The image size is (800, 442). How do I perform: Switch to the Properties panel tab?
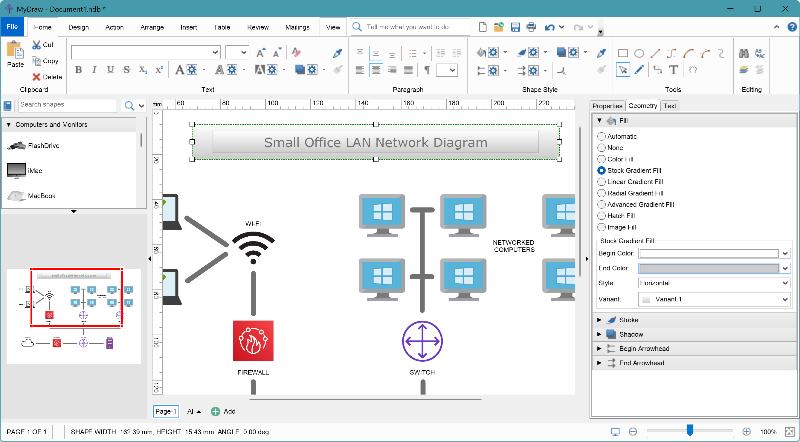coord(607,105)
